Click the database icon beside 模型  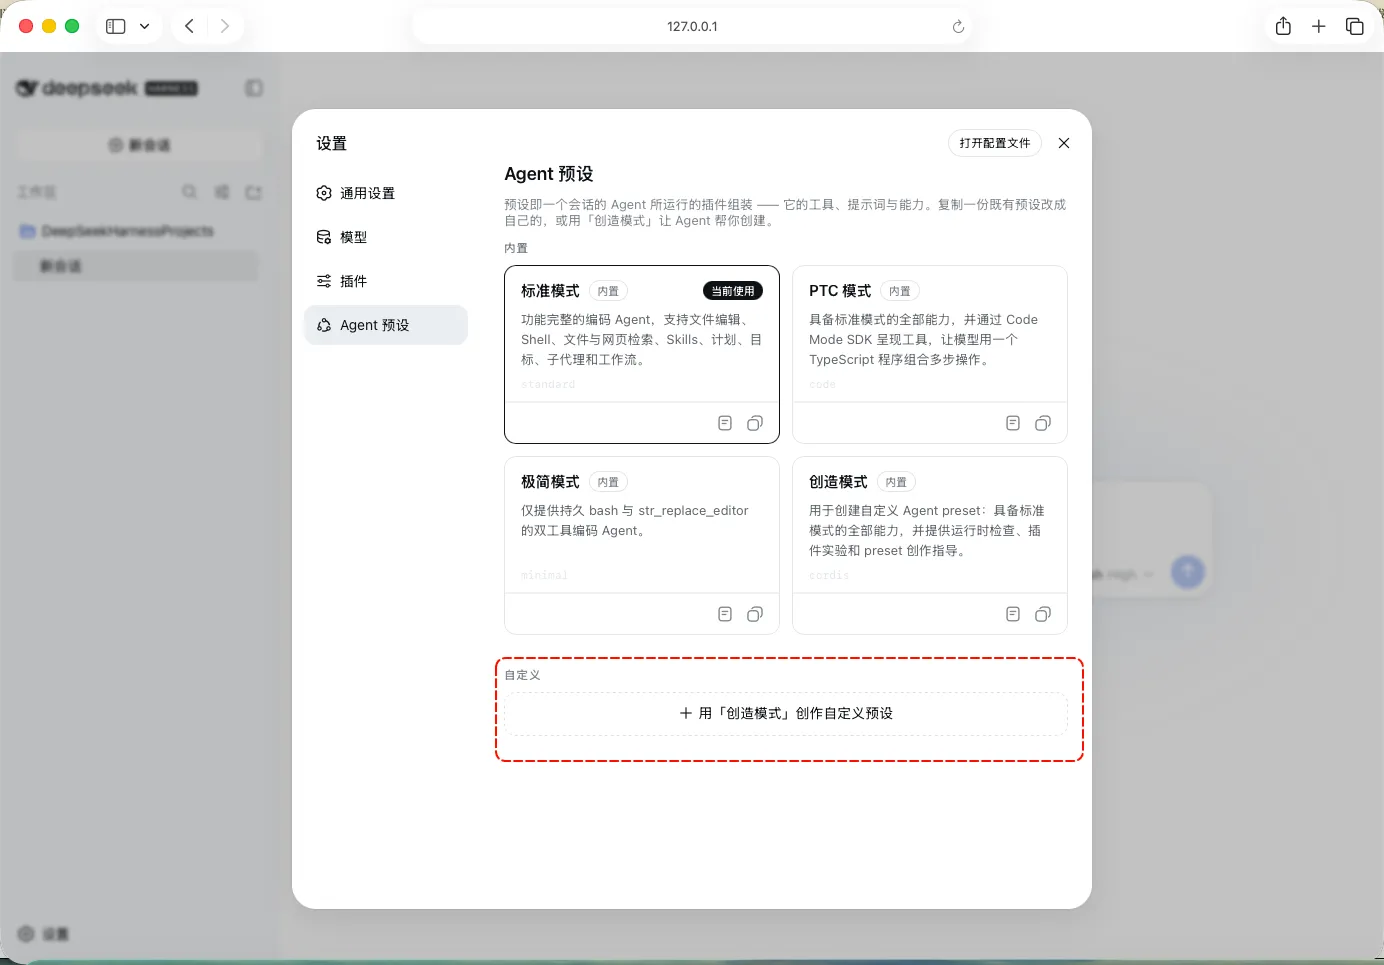point(324,237)
